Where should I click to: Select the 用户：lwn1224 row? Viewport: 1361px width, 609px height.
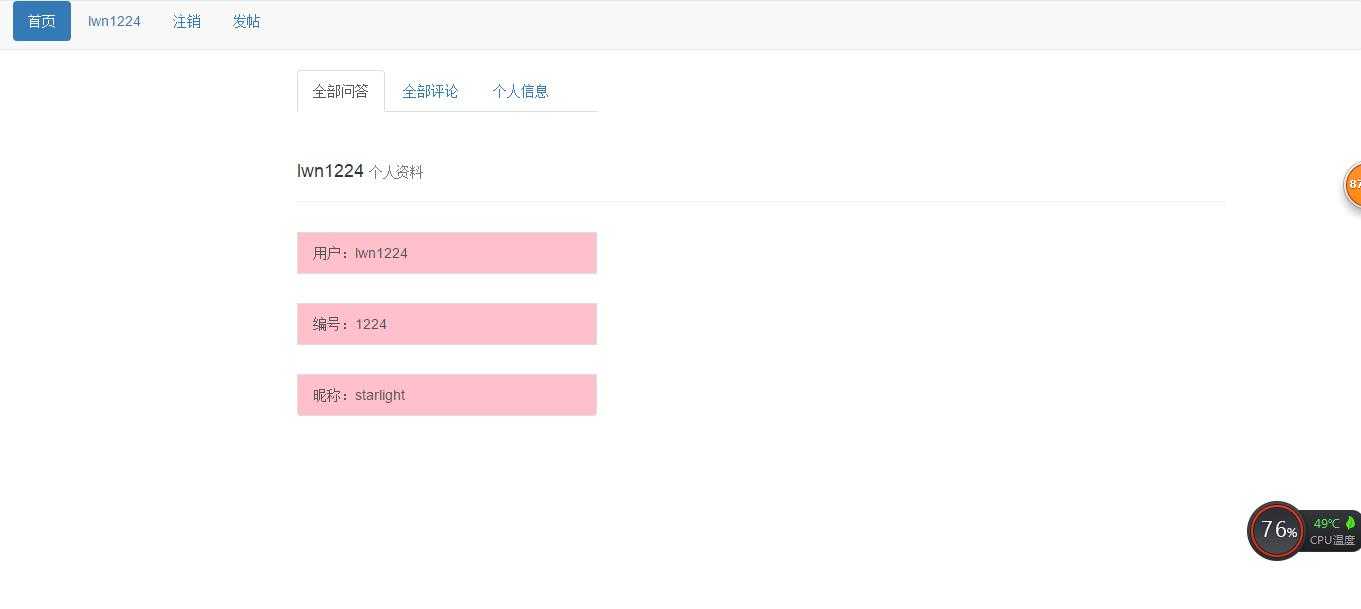[447, 253]
